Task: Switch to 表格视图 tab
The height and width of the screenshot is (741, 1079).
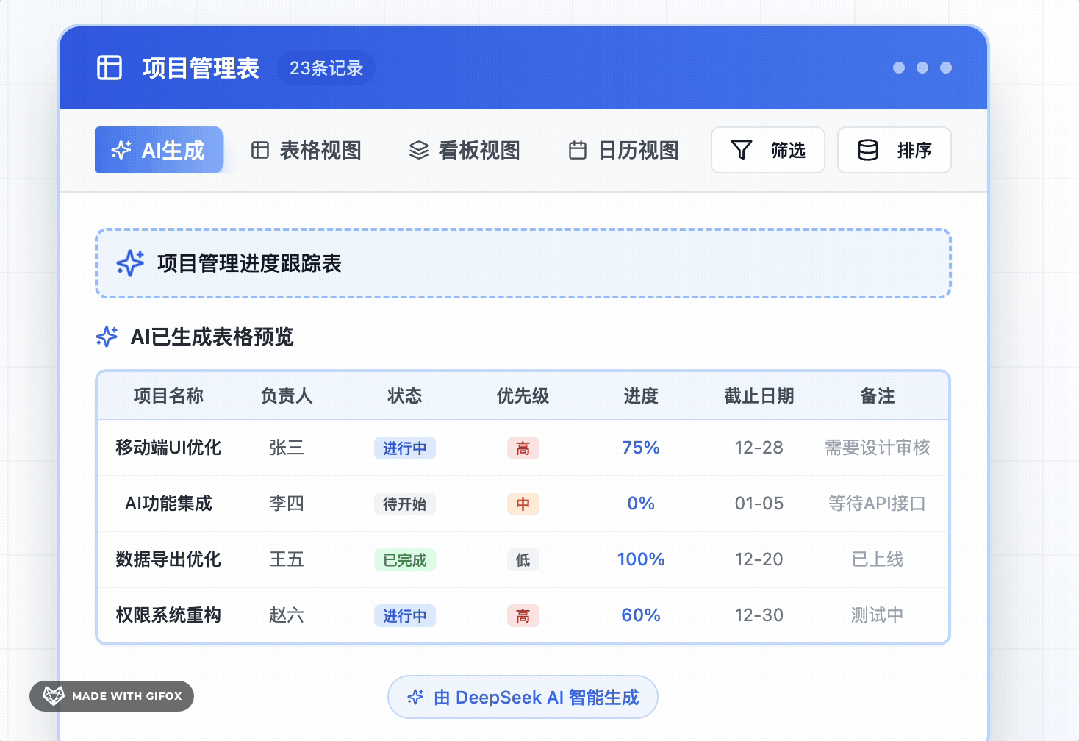Action: pyautogui.click(x=306, y=150)
